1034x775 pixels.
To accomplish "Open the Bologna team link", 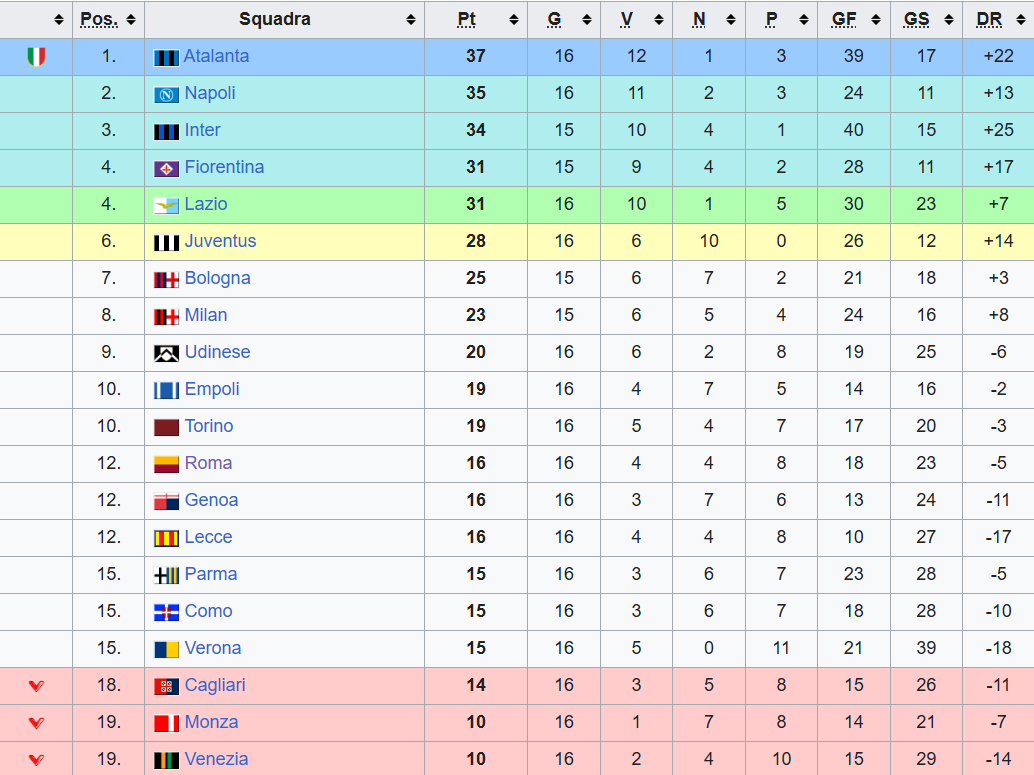I will point(218,278).
